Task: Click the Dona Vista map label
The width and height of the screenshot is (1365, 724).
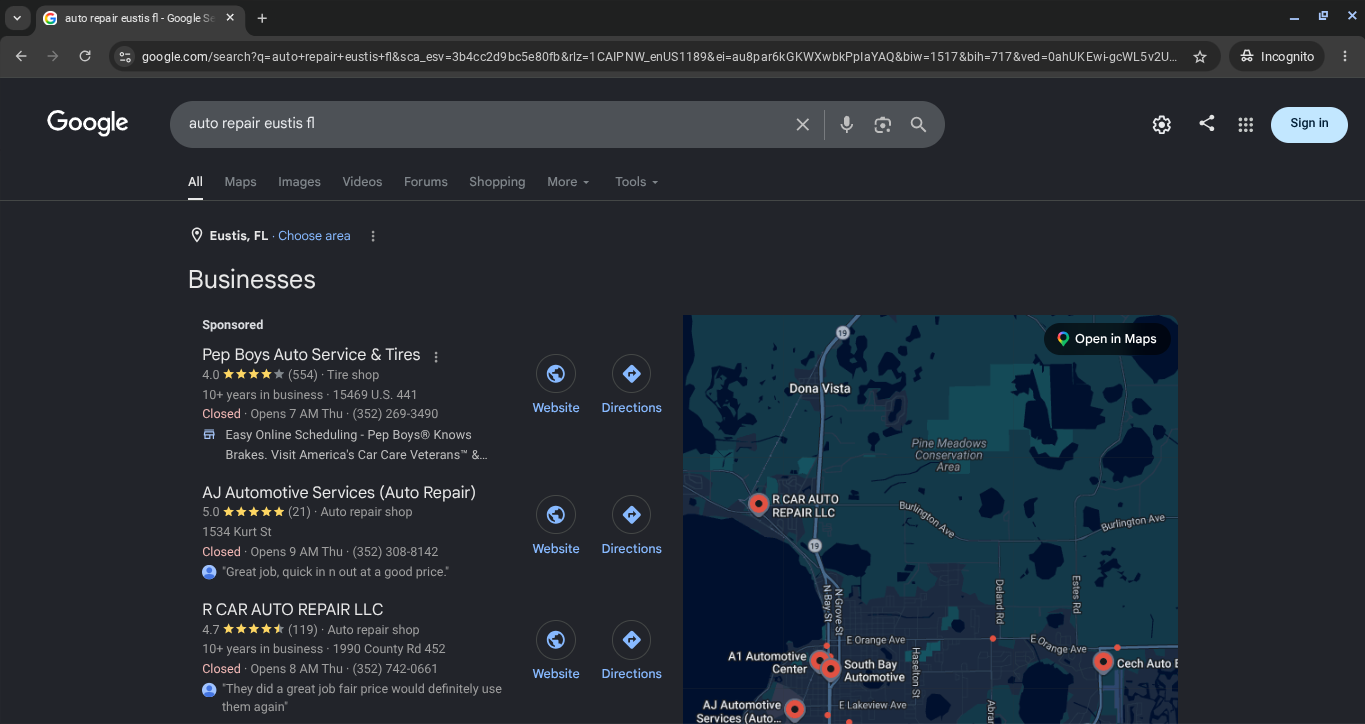Action: pyautogui.click(x=819, y=388)
